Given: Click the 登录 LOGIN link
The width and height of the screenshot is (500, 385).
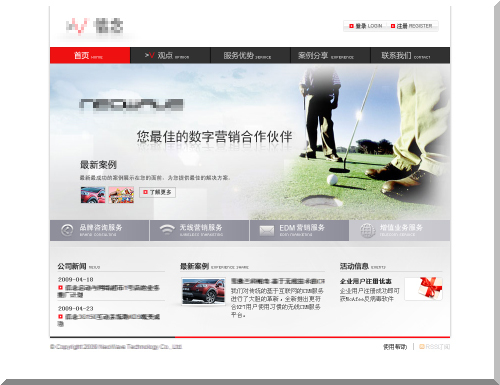Looking at the screenshot, I should click(365, 26).
